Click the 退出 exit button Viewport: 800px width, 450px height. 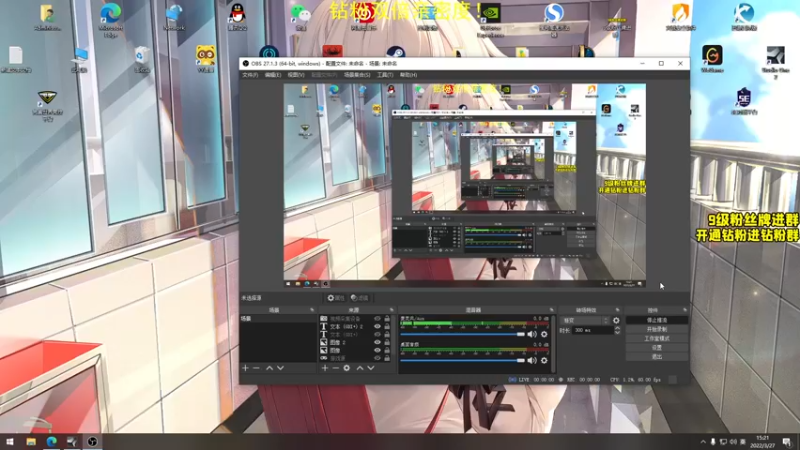[657, 357]
